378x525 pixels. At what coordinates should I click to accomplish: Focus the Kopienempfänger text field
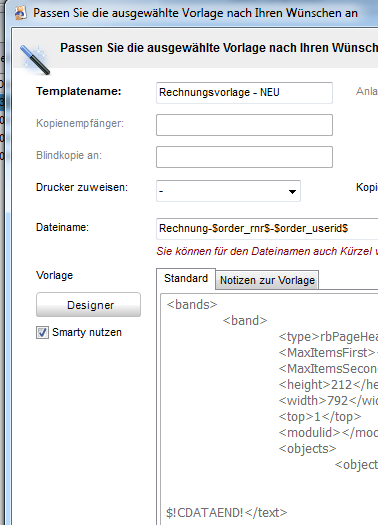click(244, 125)
